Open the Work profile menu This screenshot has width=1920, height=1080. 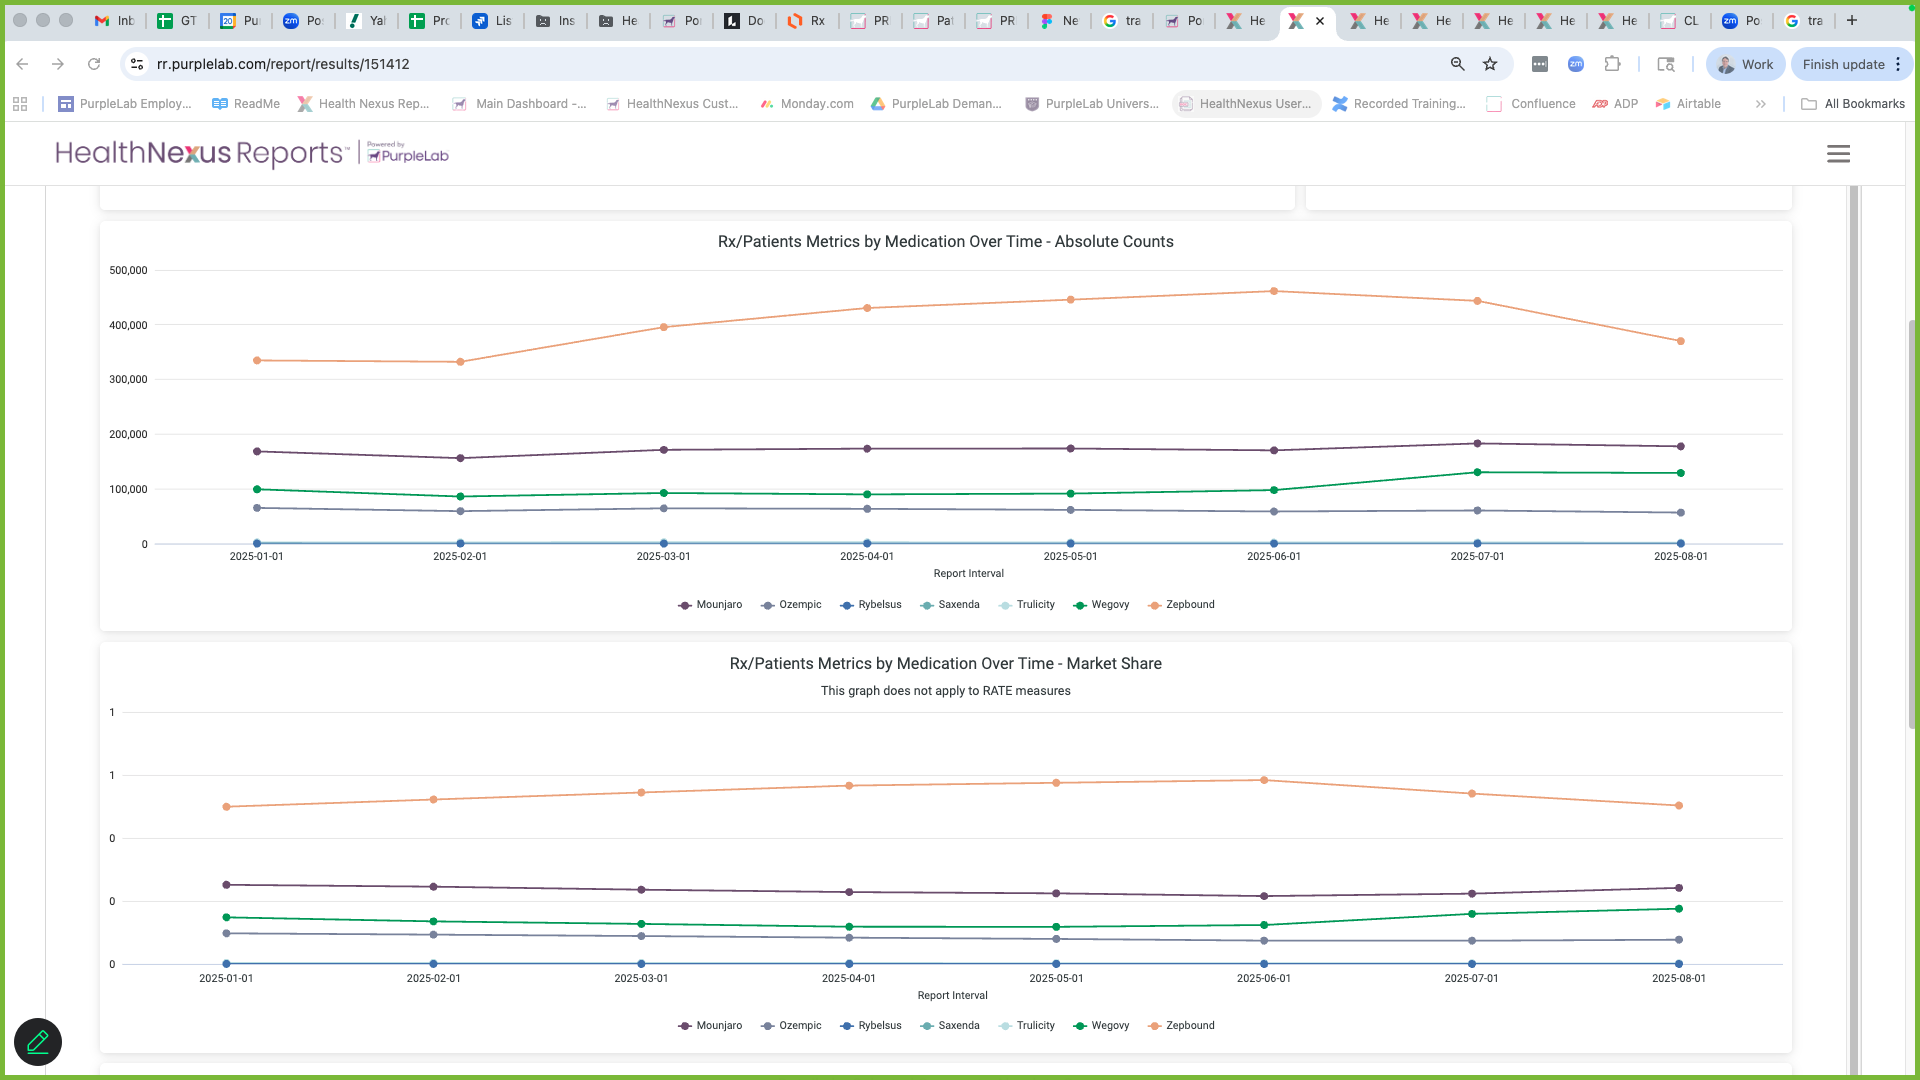(1745, 64)
